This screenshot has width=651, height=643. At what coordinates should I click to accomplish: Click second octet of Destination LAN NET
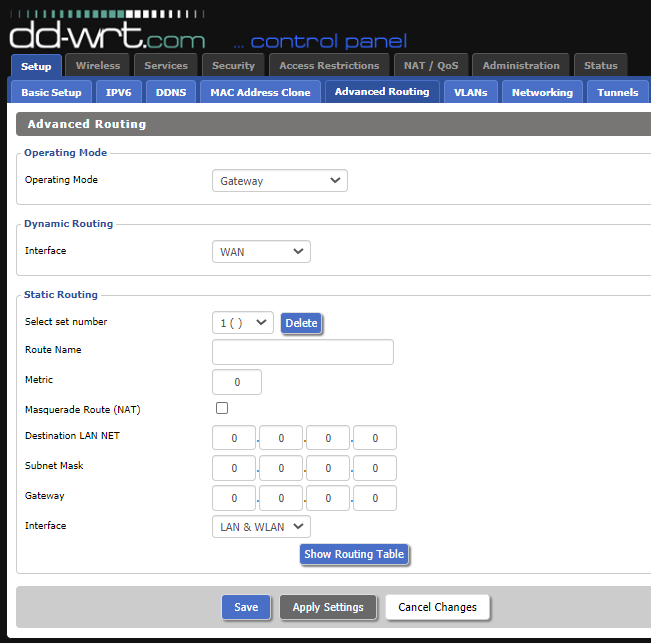coord(281,438)
